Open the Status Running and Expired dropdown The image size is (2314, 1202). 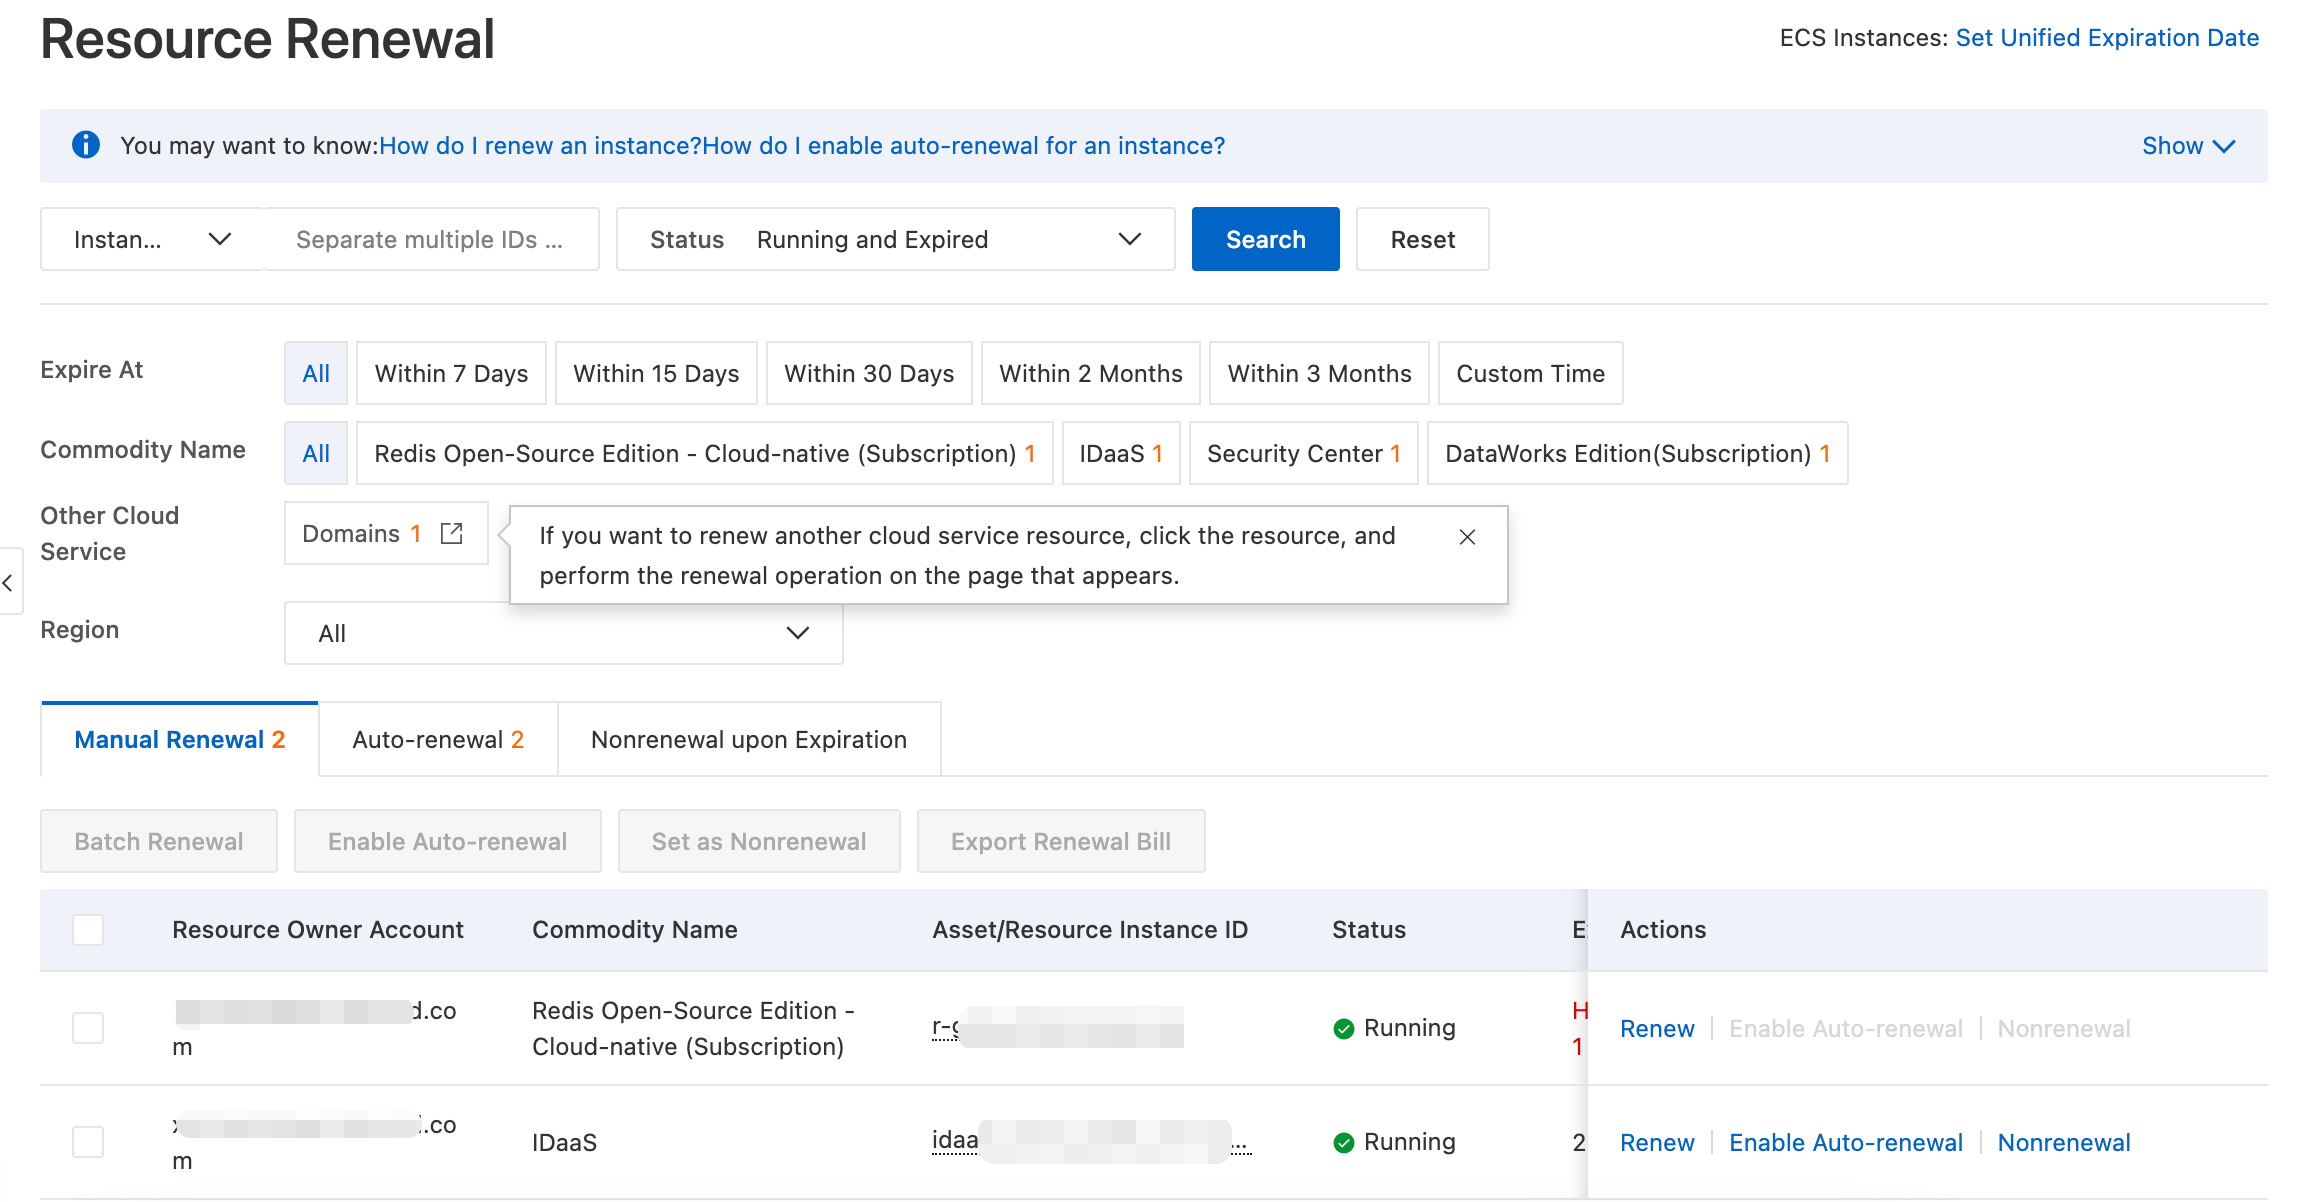click(x=895, y=239)
